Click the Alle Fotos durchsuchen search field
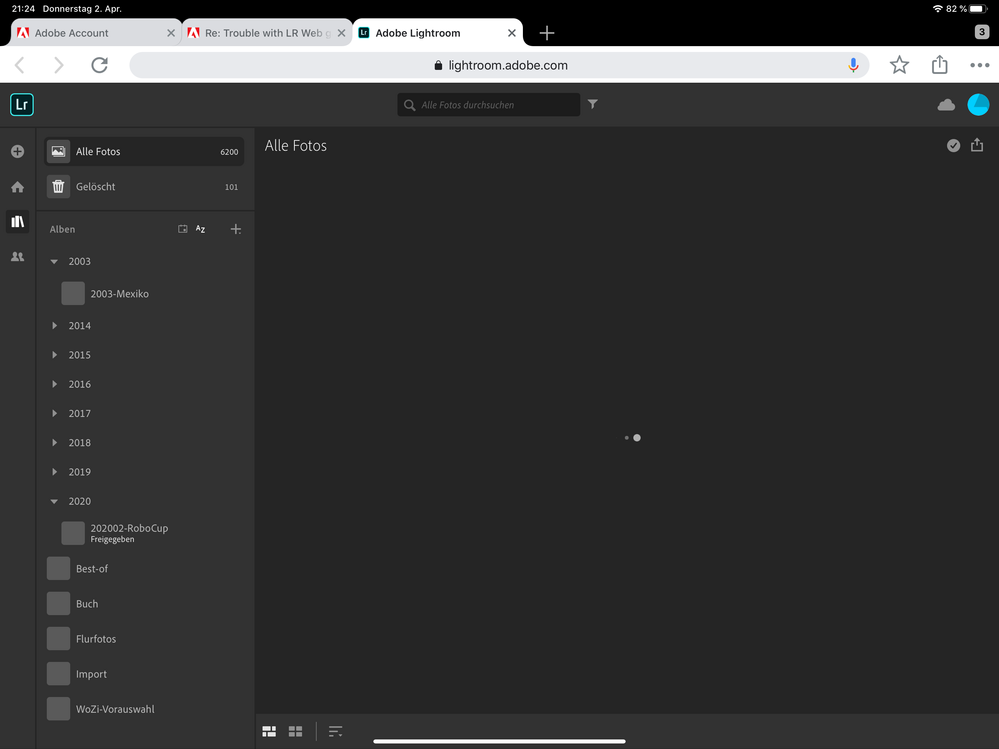 pyautogui.click(x=489, y=104)
